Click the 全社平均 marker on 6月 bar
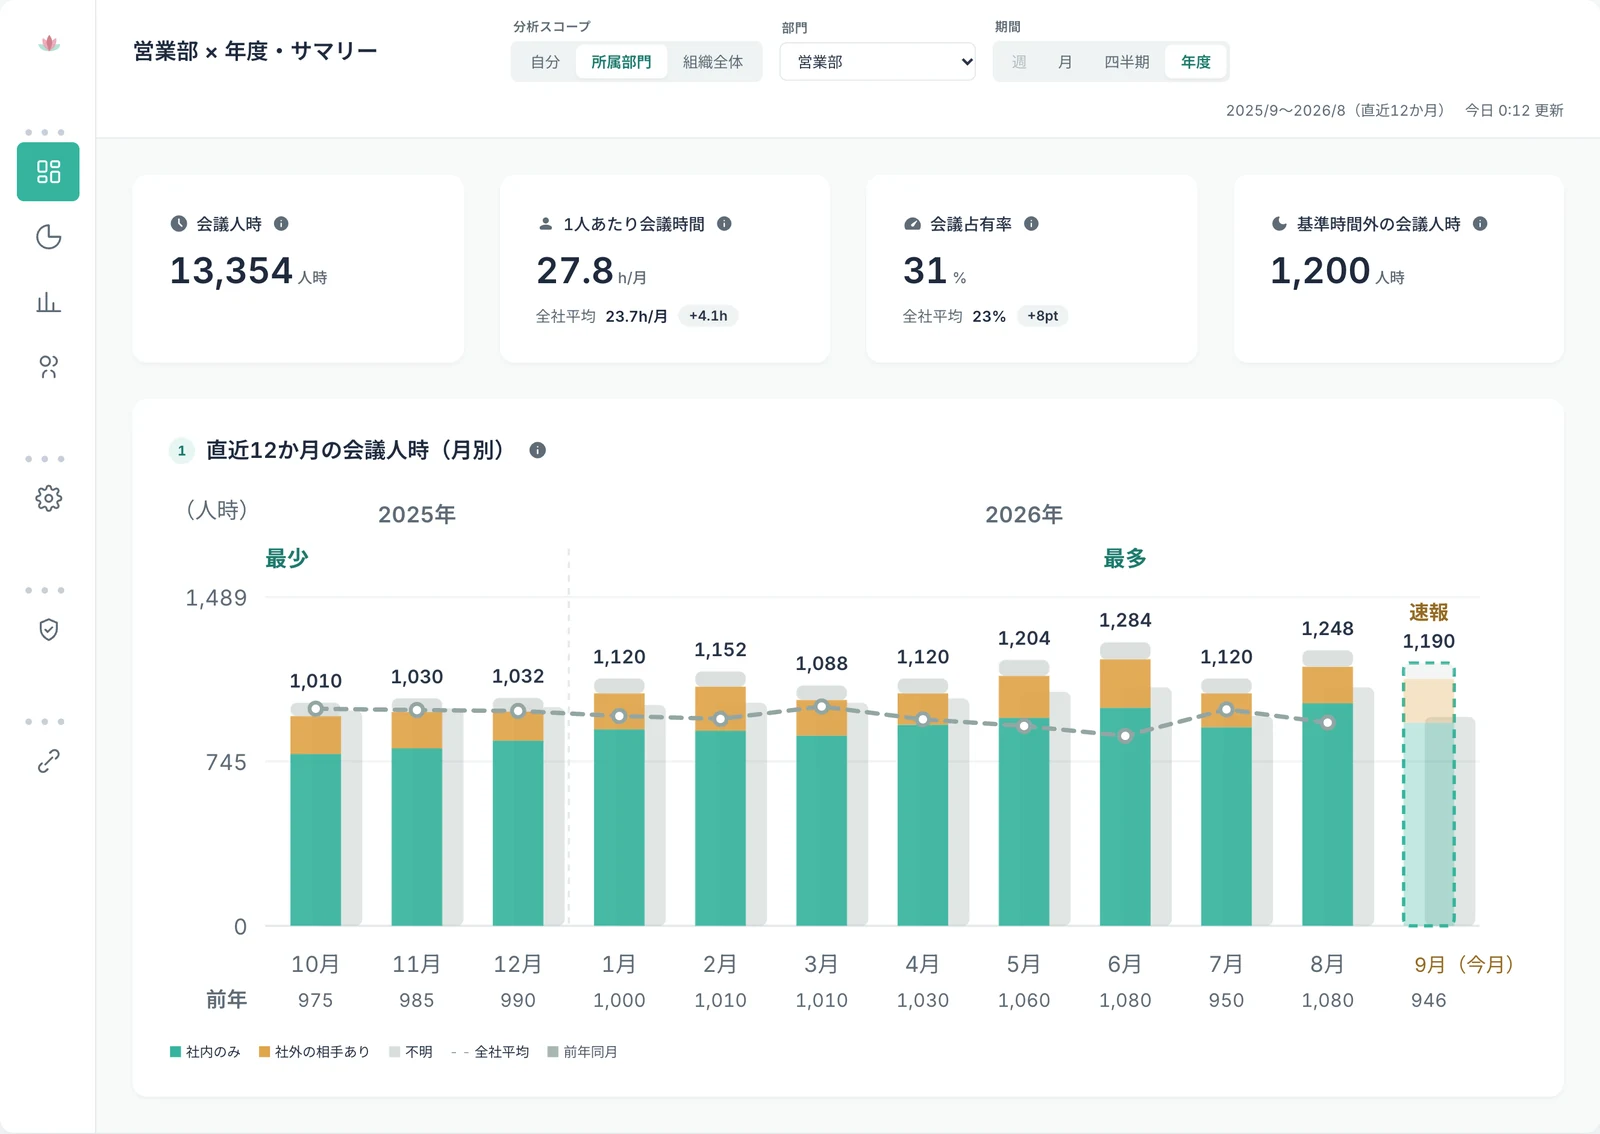1600x1134 pixels. (x=1125, y=735)
